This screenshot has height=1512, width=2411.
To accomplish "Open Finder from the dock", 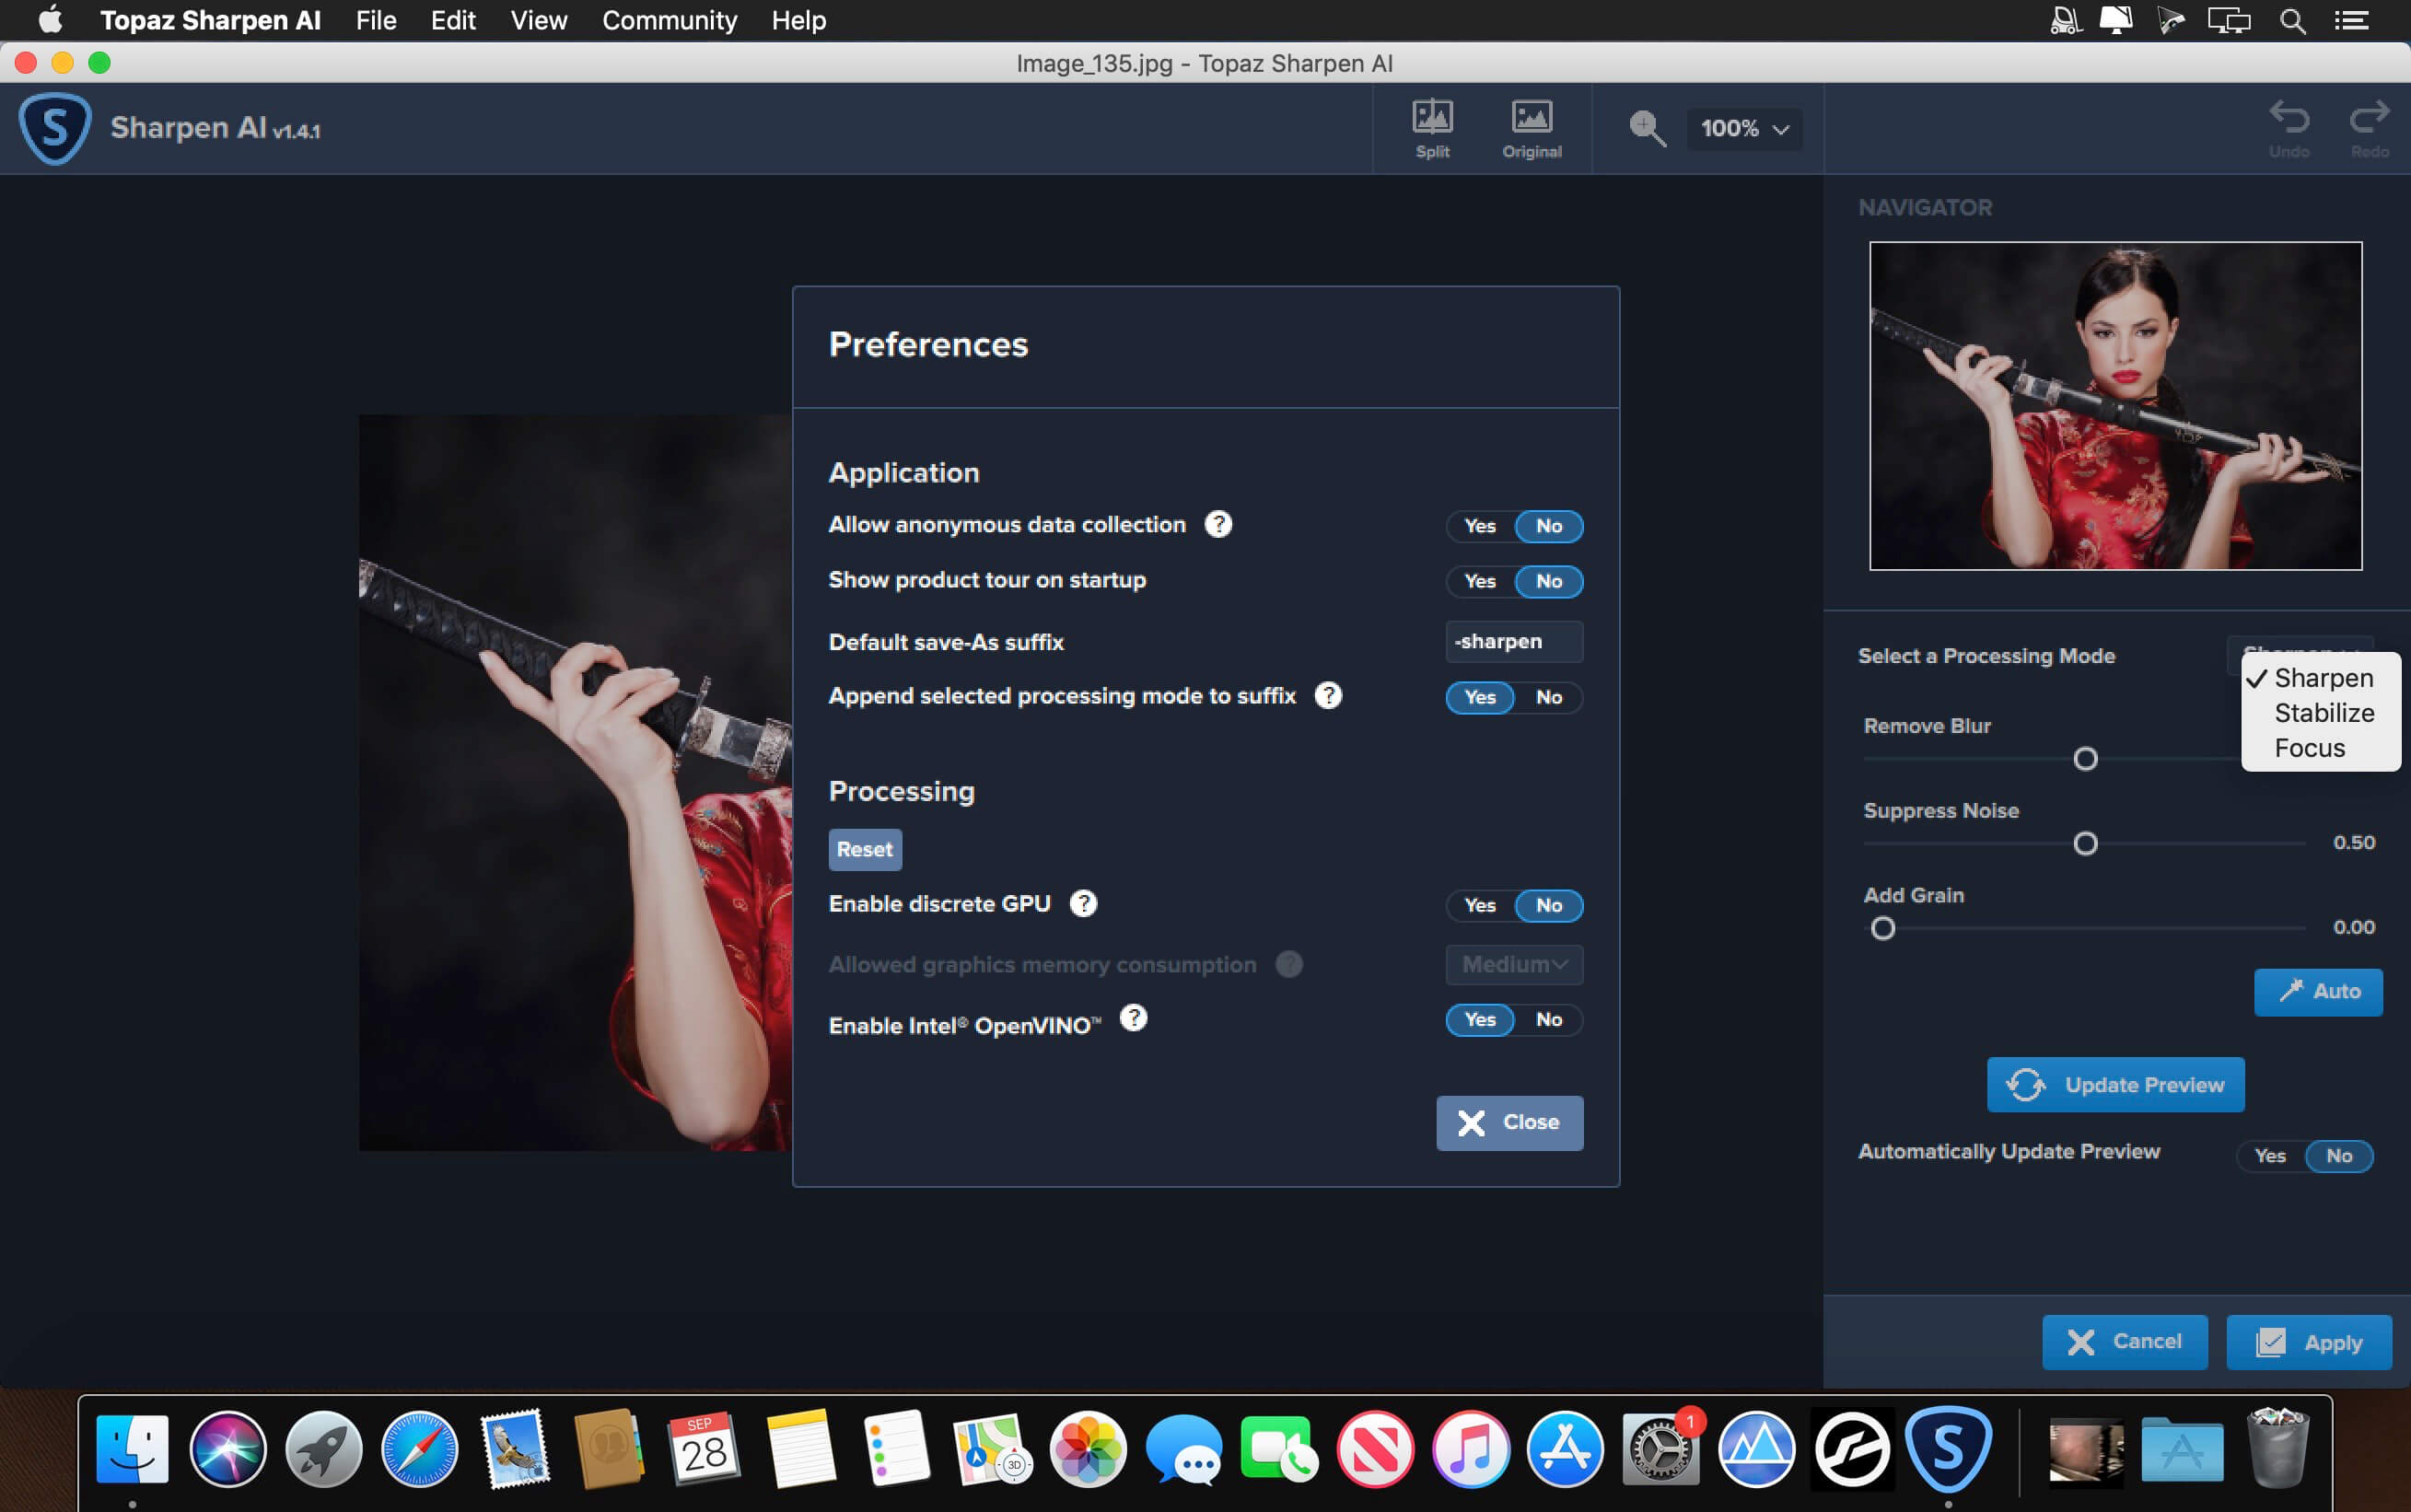I will click(x=132, y=1448).
